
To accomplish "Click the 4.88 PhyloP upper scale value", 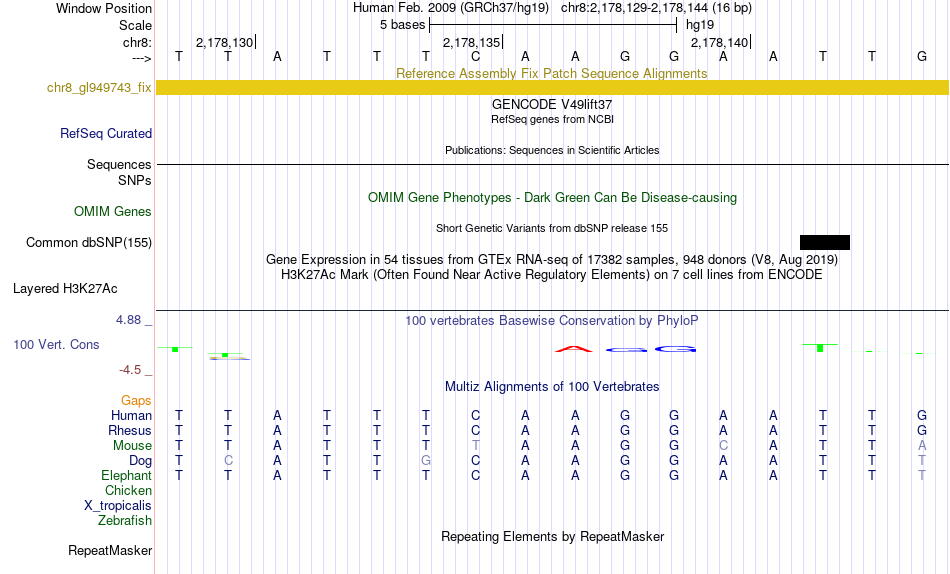I will [128, 319].
